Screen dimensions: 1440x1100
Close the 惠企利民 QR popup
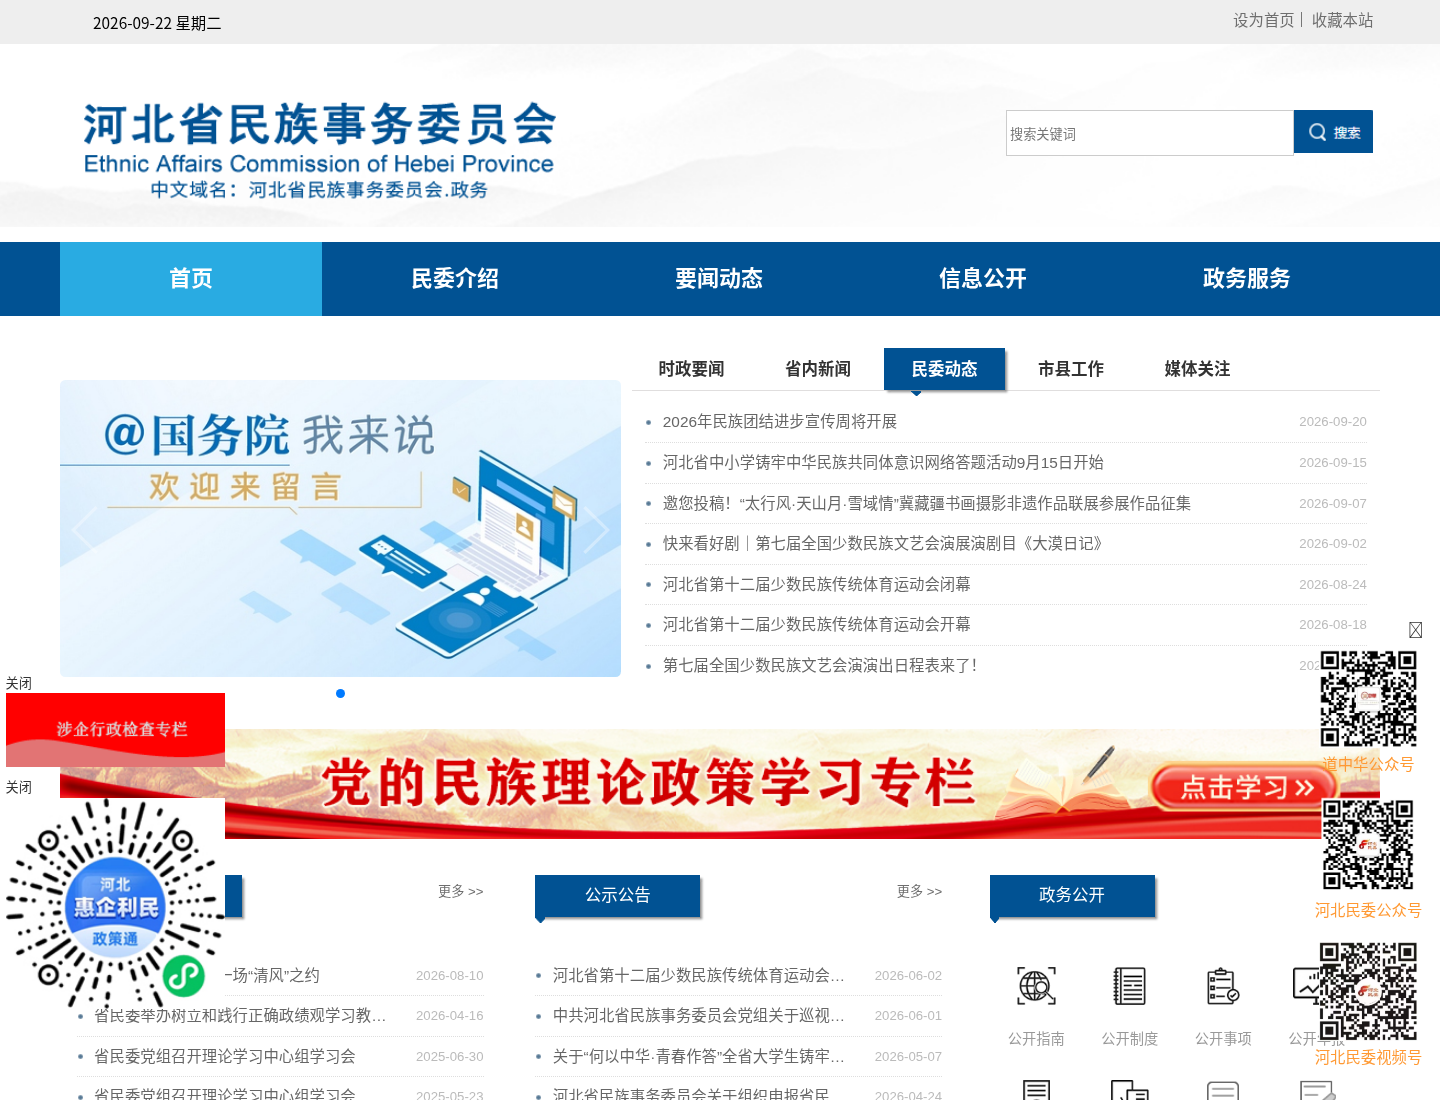pyautogui.click(x=18, y=788)
